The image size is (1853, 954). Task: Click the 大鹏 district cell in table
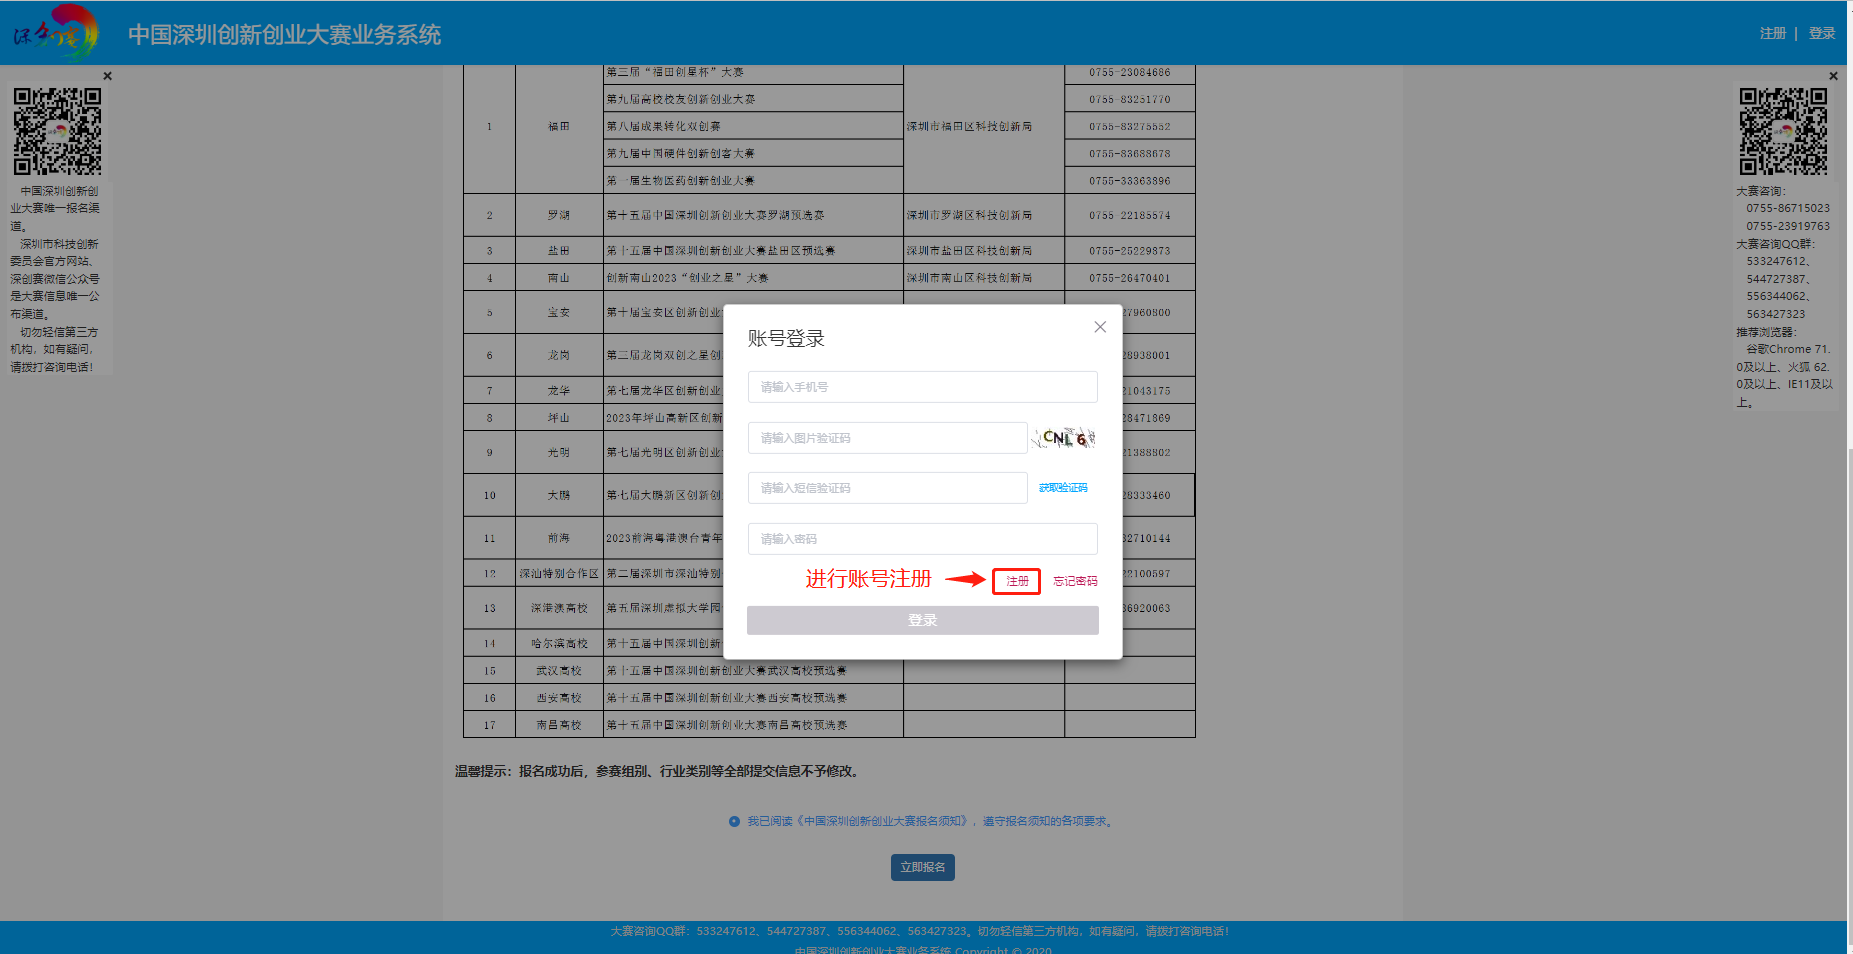(x=559, y=495)
